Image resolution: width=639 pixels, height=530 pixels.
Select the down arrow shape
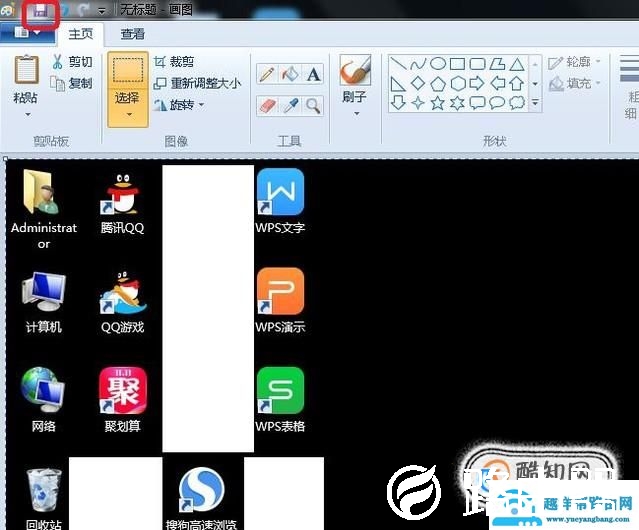pyautogui.click(x=398, y=103)
